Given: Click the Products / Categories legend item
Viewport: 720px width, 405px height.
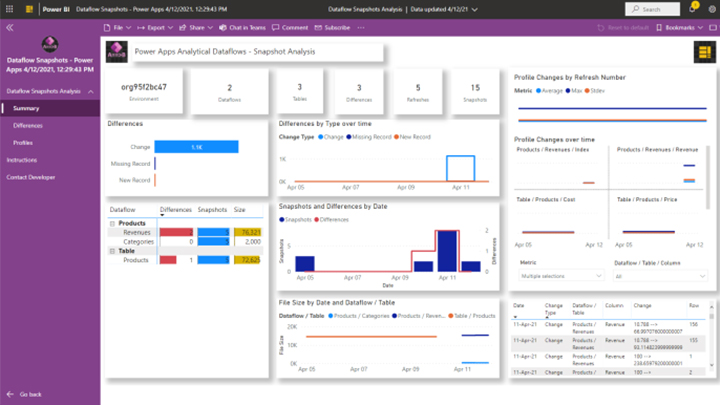Looking at the screenshot, I should click(x=359, y=316).
